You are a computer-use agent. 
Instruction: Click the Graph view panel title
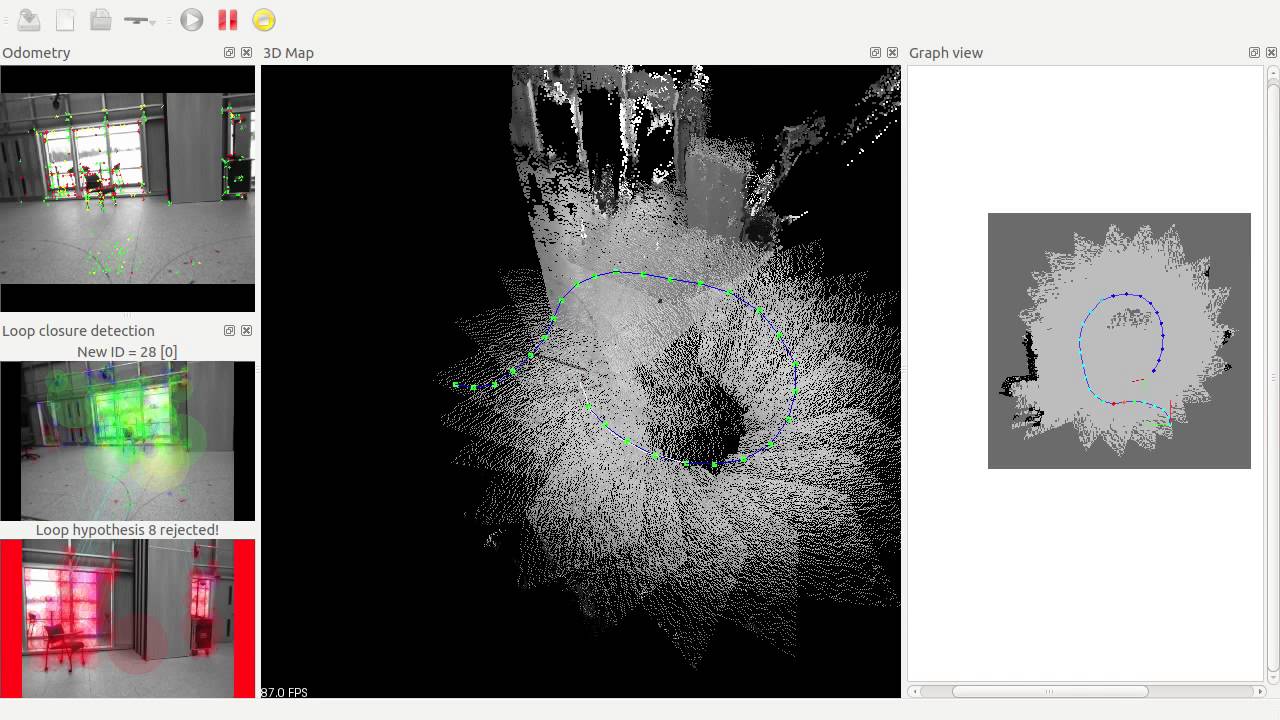click(946, 53)
